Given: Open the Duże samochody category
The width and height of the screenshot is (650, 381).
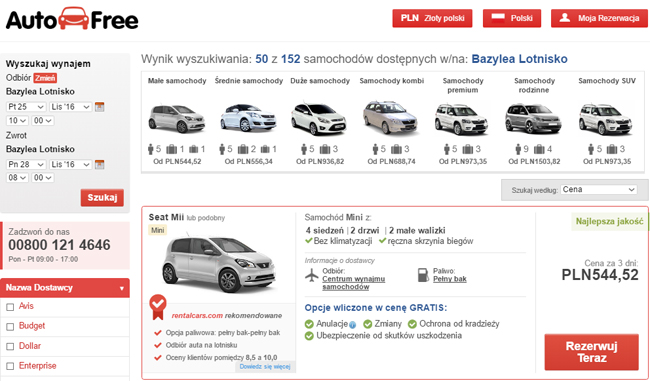Looking at the screenshot, I should [320, 81].
